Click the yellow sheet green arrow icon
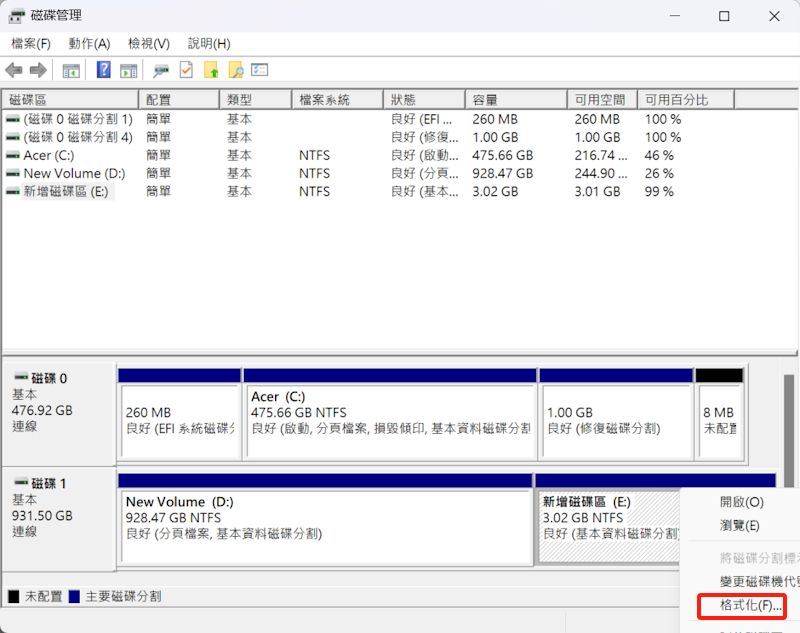Screen dimensions: 800x633 point(211,70)
